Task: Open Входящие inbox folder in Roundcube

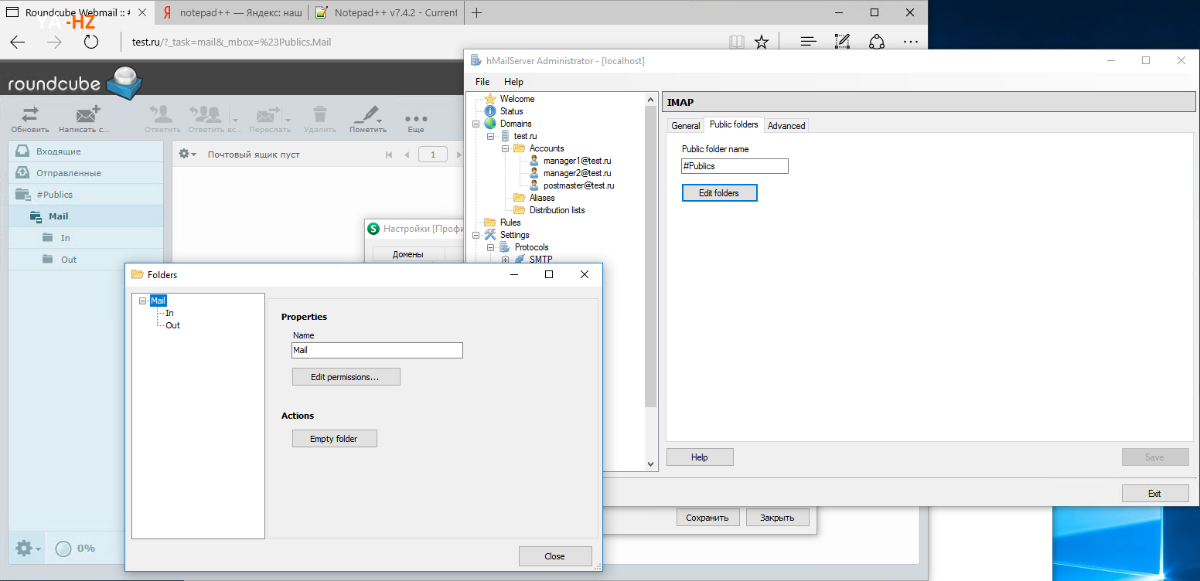Action: click(86, 151)
